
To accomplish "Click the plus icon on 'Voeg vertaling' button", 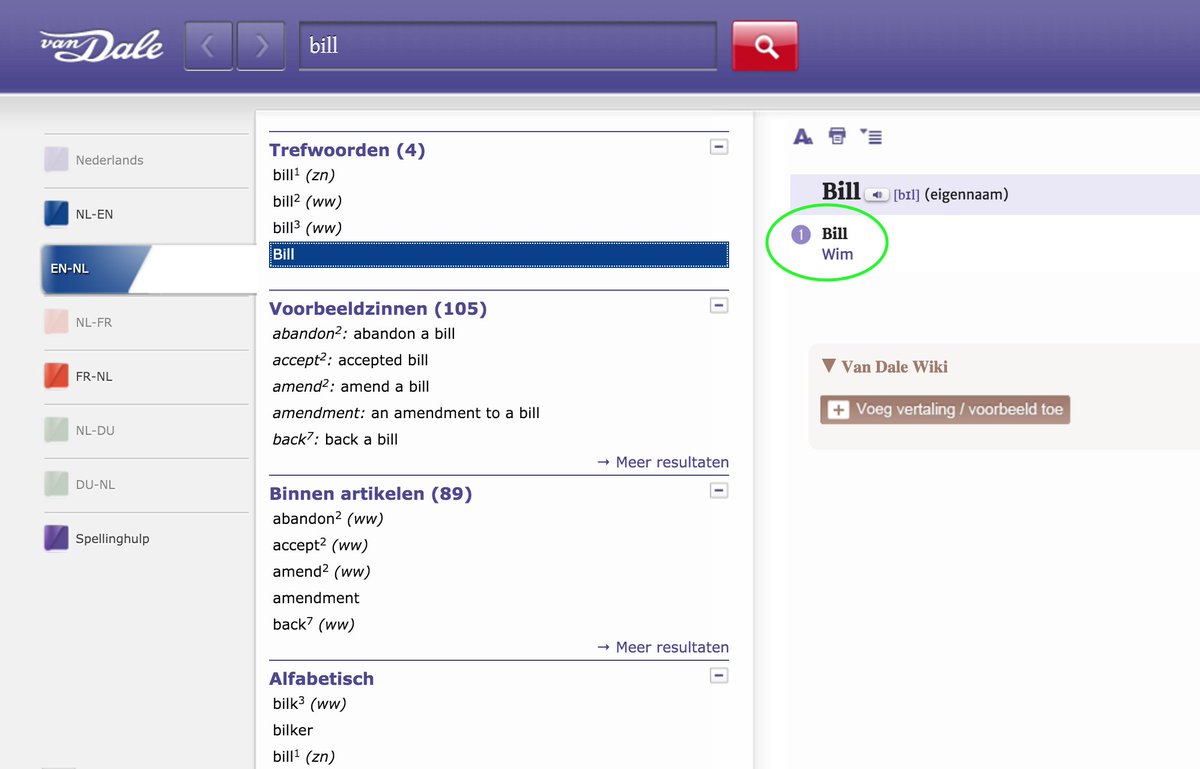I will 838,410.
